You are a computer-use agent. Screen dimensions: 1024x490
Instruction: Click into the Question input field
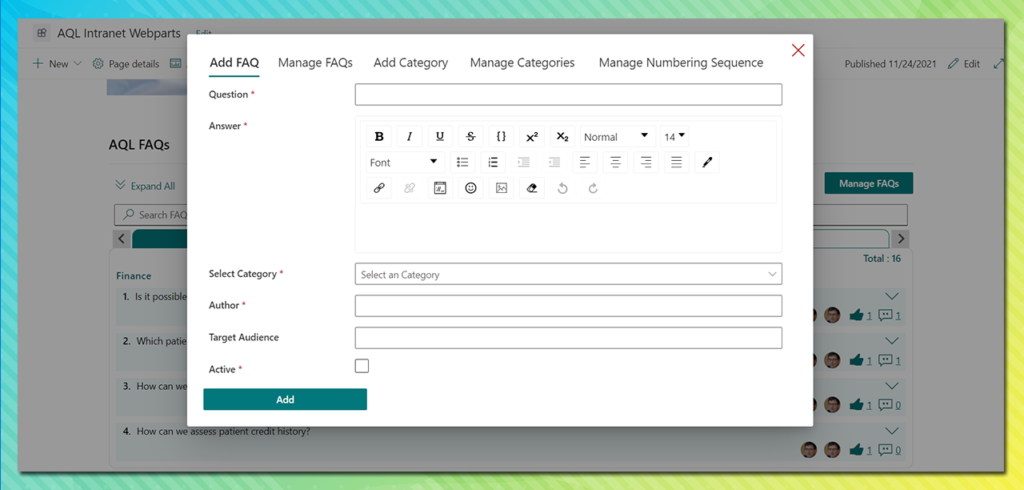(x=568, y=95)
